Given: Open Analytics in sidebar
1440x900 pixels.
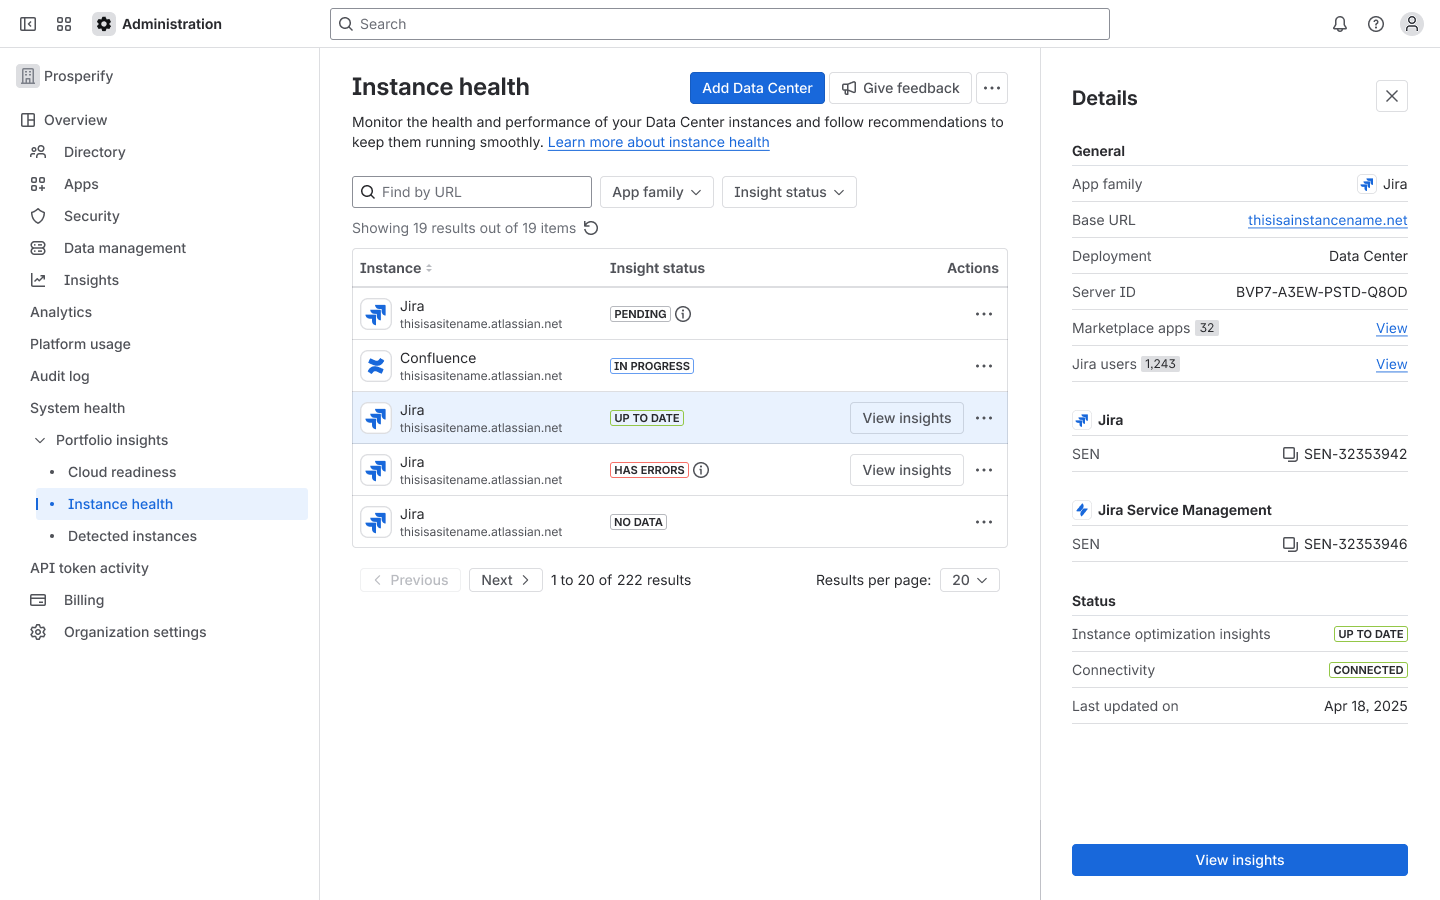Looking at the screenshot, I should pyautogui.click(x=61, y=312).
